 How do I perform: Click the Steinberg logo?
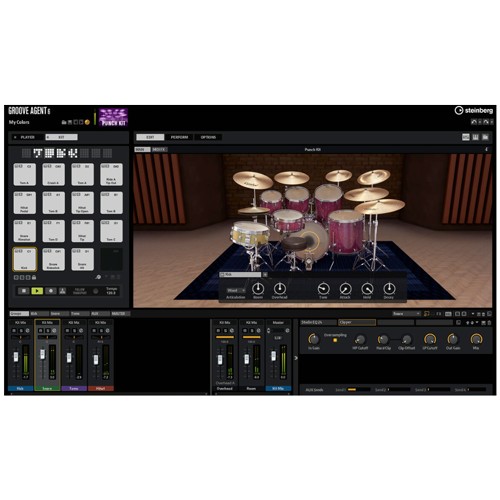(x=473, y=110)
